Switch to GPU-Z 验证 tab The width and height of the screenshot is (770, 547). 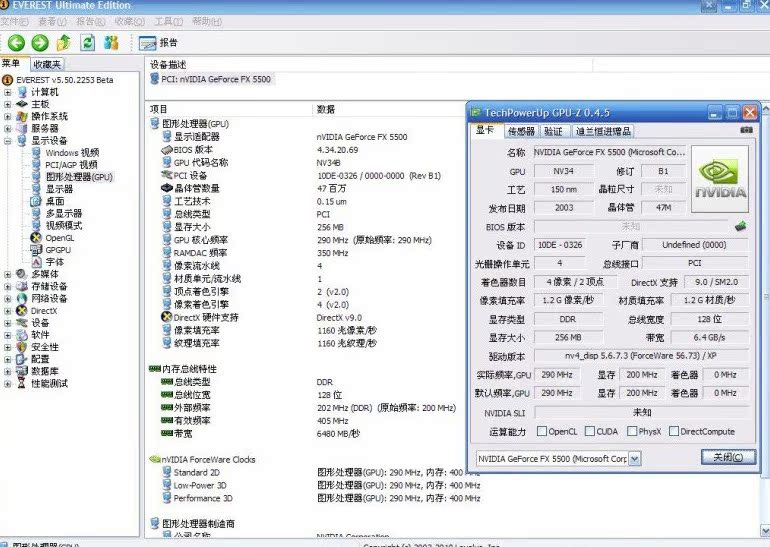coord(553,131)
